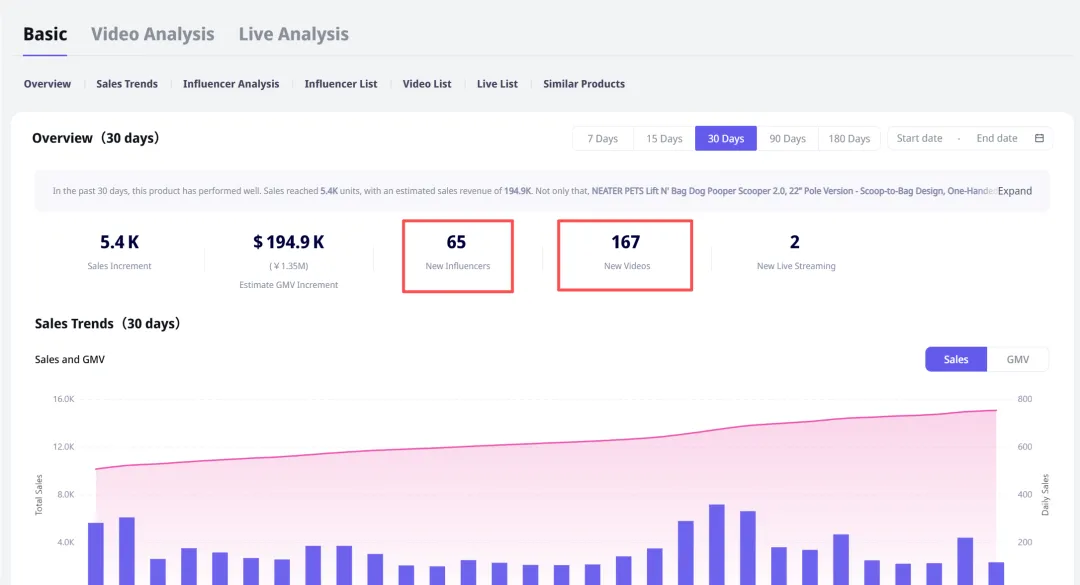Select the 90 Days time range
Viewport: 1080px width, 585px height.
(787, 139)
